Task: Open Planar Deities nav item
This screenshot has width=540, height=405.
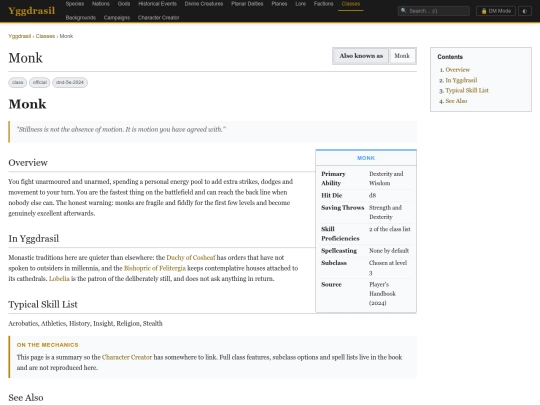Action: pyautogui.click(x=247, y=4)
